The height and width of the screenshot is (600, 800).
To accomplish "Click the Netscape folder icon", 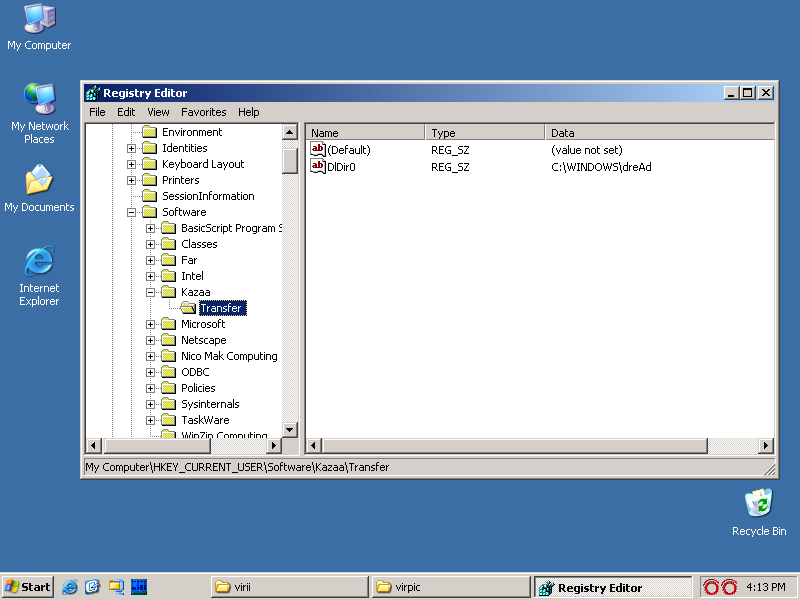I will (169, 340).
